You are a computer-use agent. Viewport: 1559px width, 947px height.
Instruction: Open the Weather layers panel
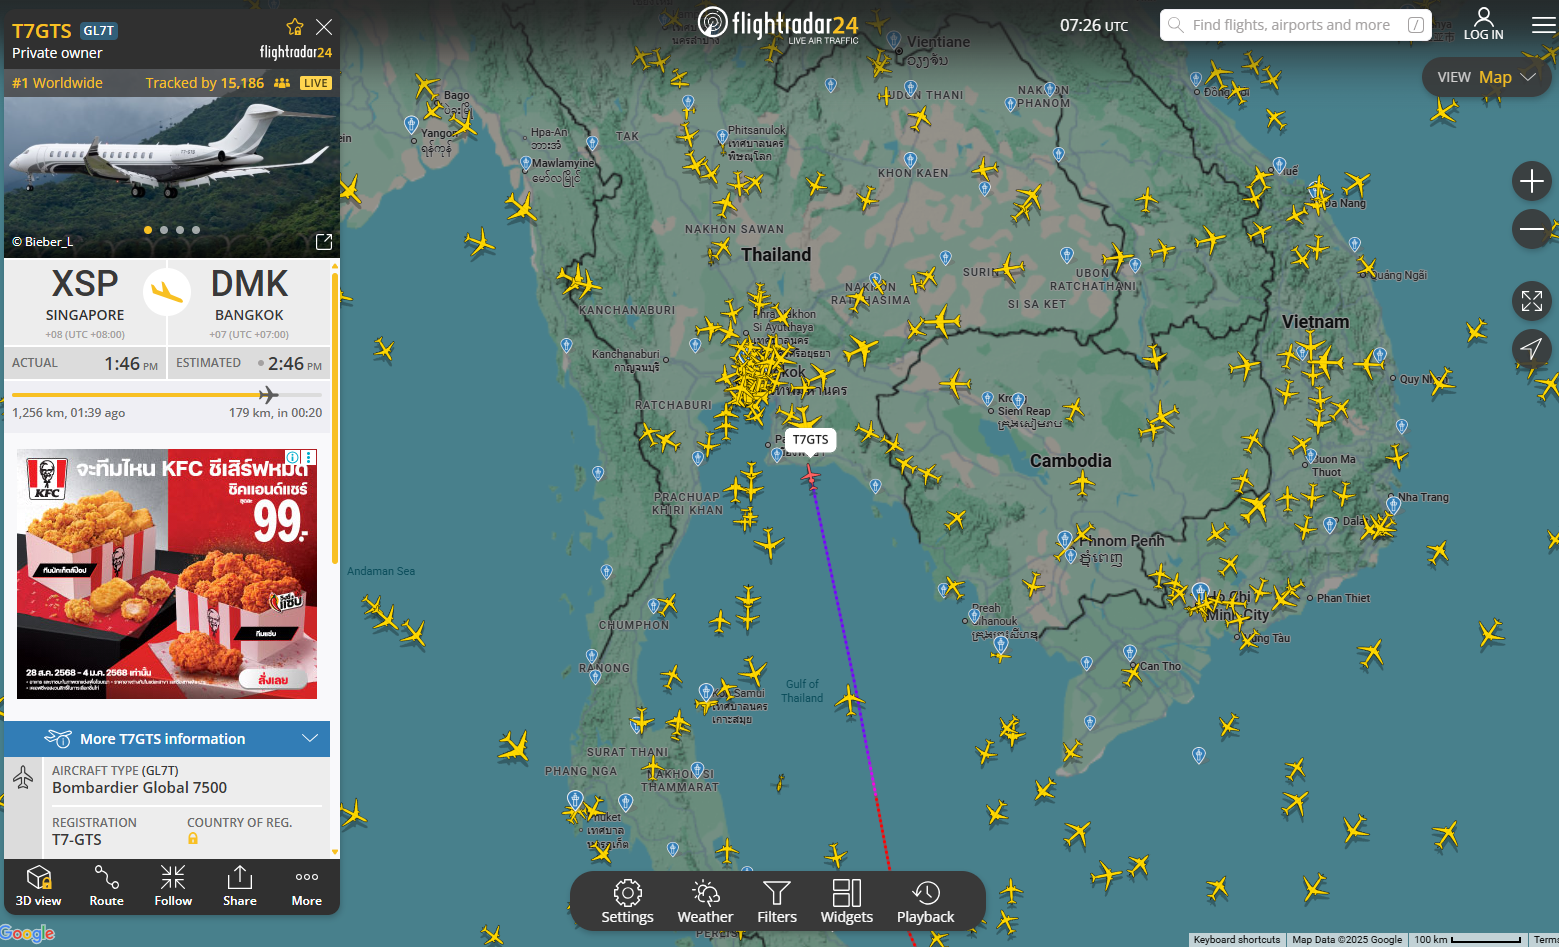(705, 901)
